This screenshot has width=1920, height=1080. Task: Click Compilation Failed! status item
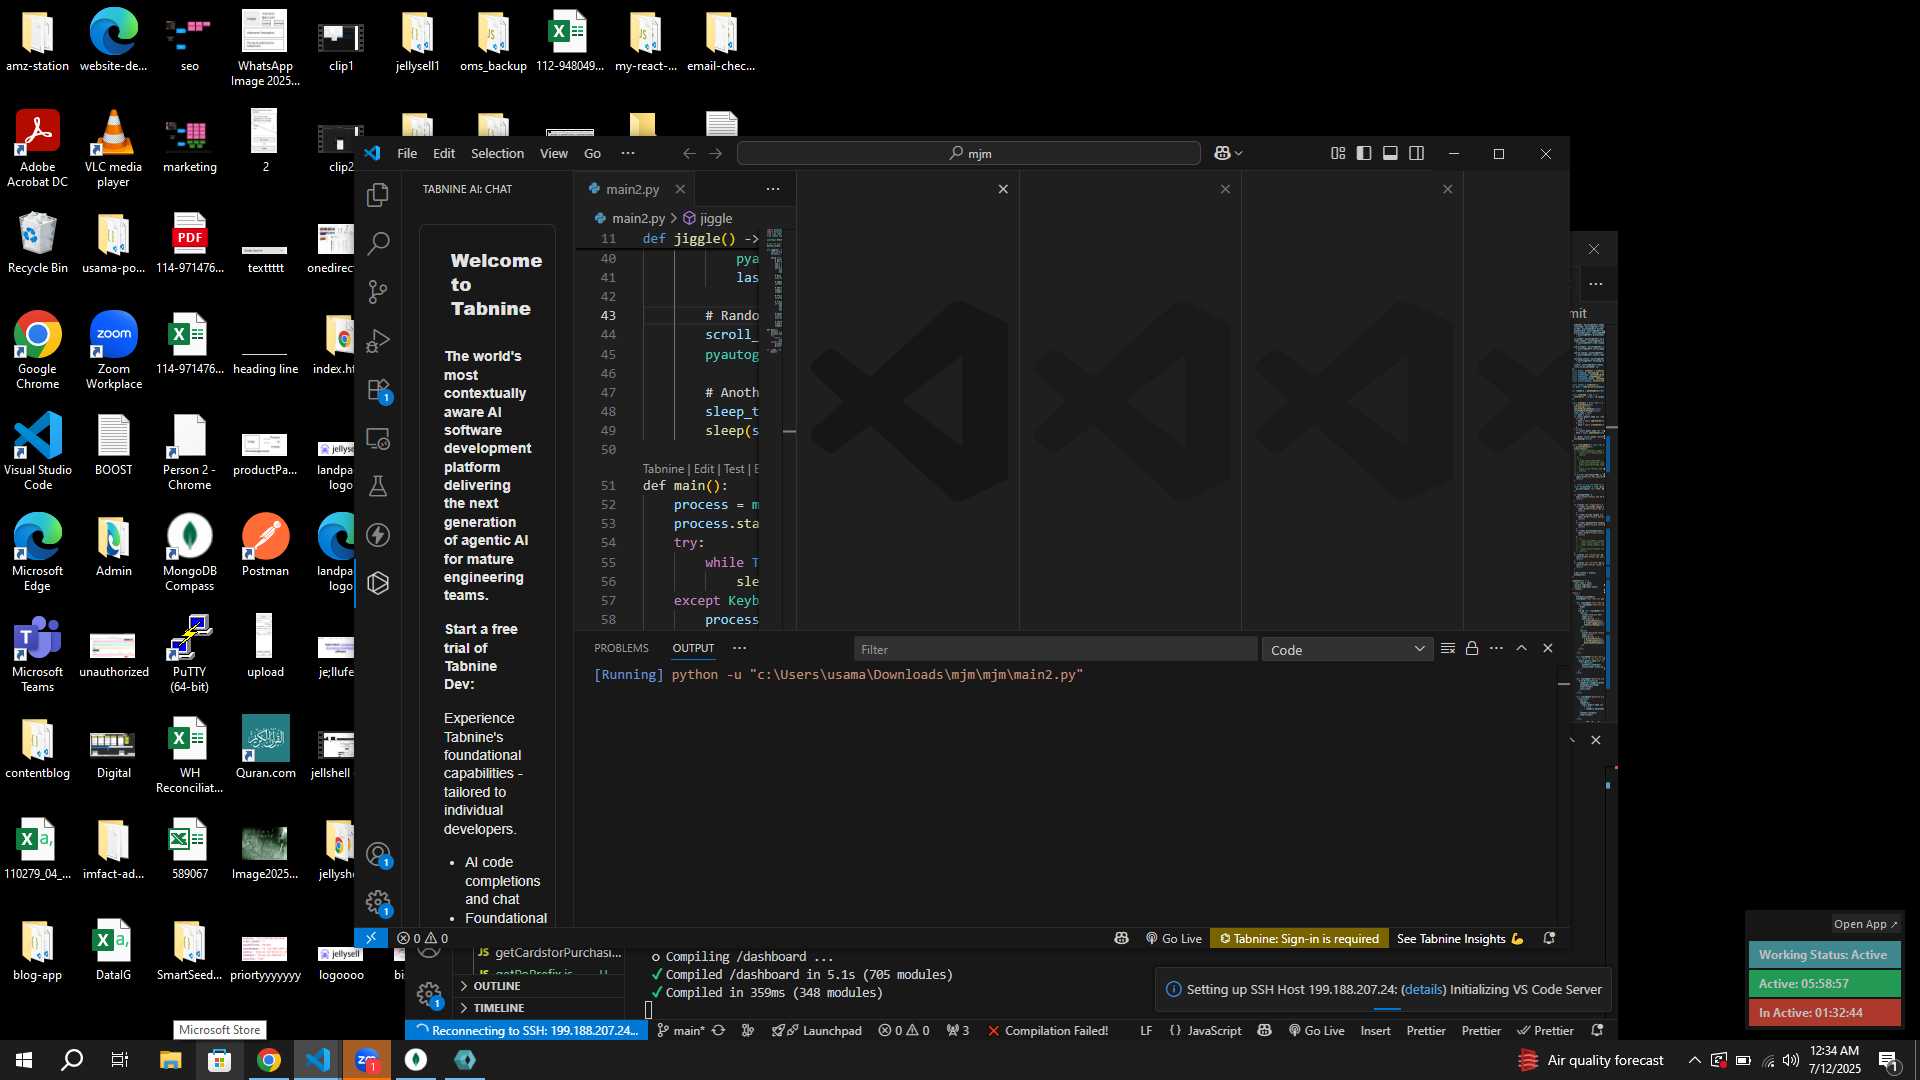point(1047,1030)
